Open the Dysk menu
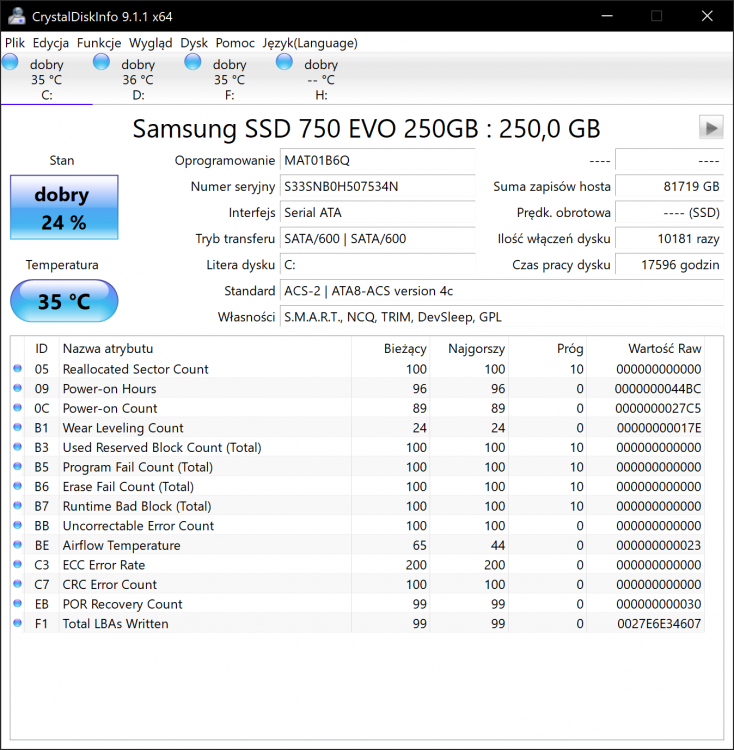 tap(194, 43)
